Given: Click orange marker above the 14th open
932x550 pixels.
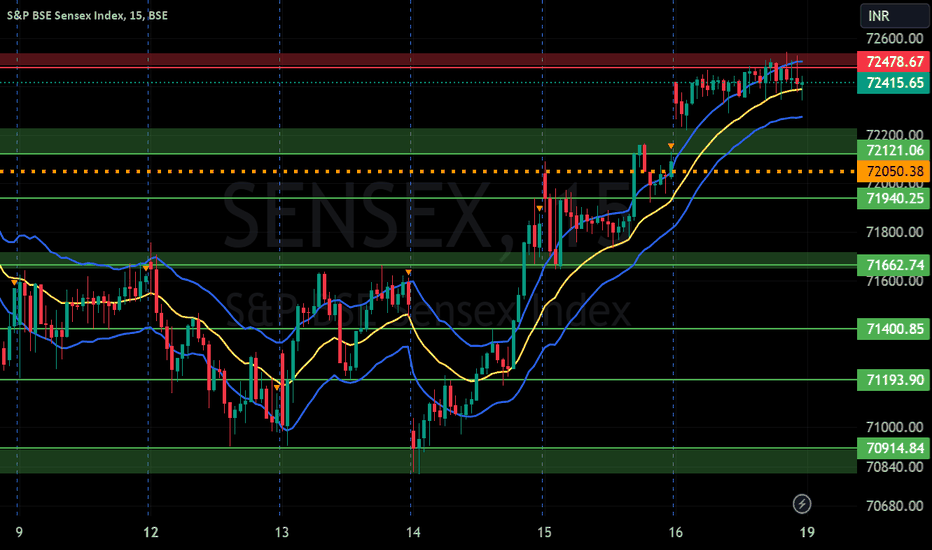Looking at the screenshot, I should pyautogui.click(x=408, y=272).
